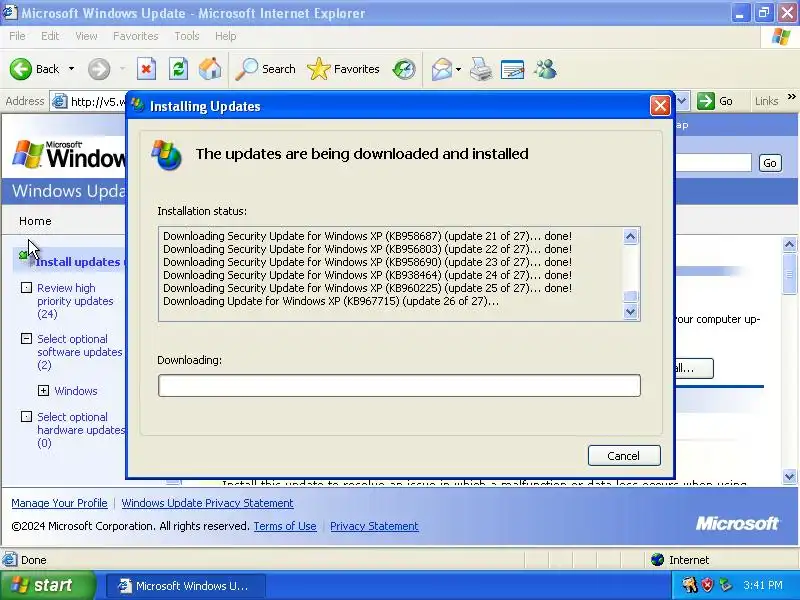
Task: Open the Home page icon
Action: tap(210, 69)
